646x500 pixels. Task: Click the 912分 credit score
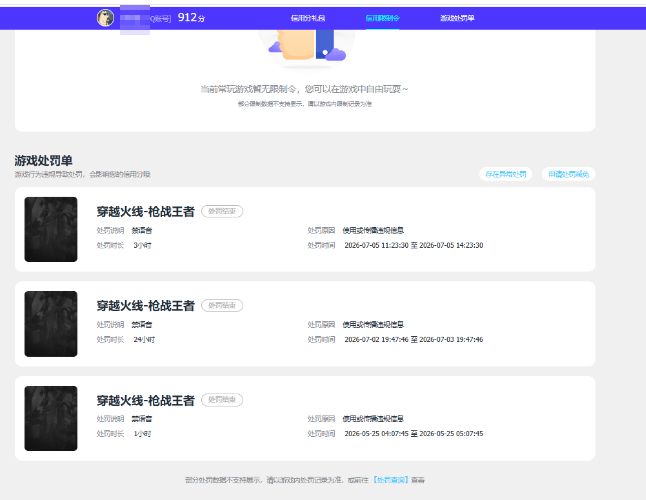191,18
